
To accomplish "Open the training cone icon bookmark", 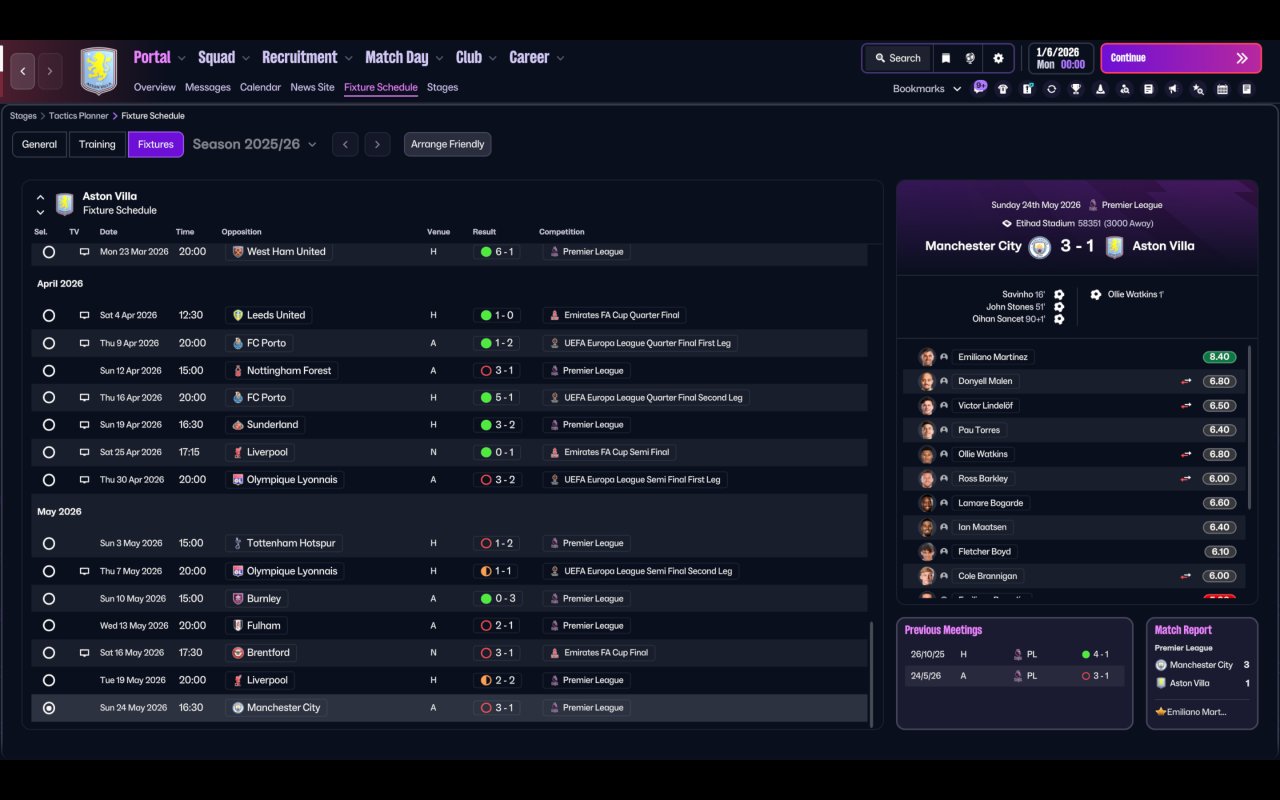I will pyautogui.click(x=1100, y=89).
